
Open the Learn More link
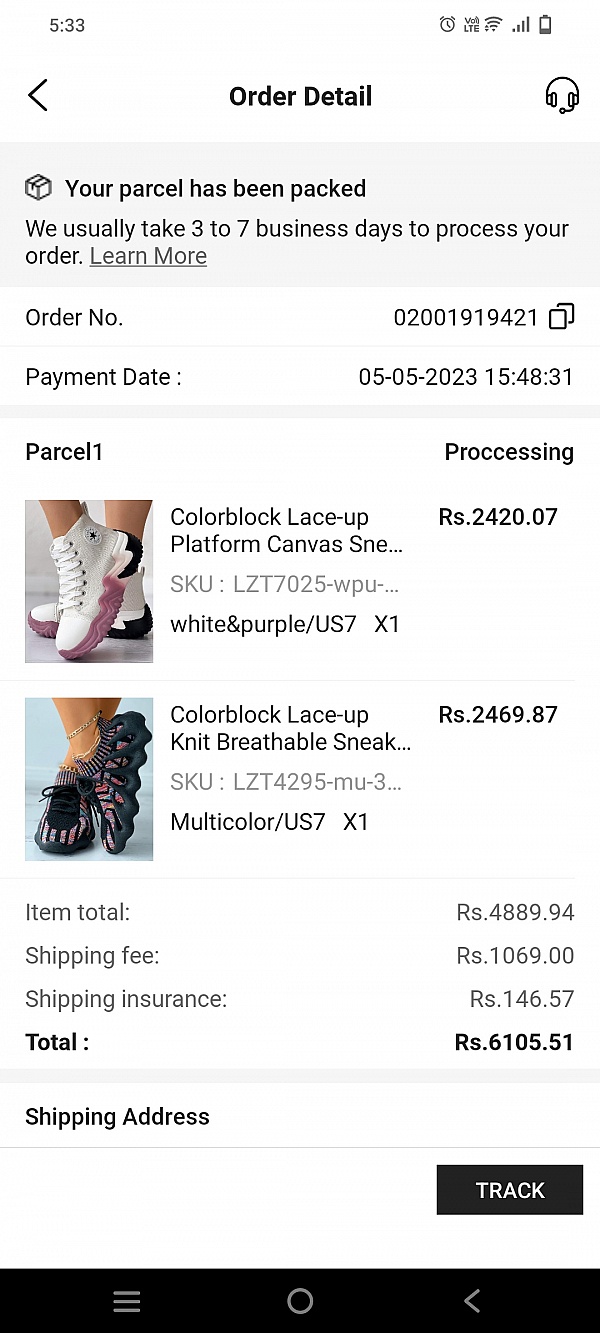point(148,256)
